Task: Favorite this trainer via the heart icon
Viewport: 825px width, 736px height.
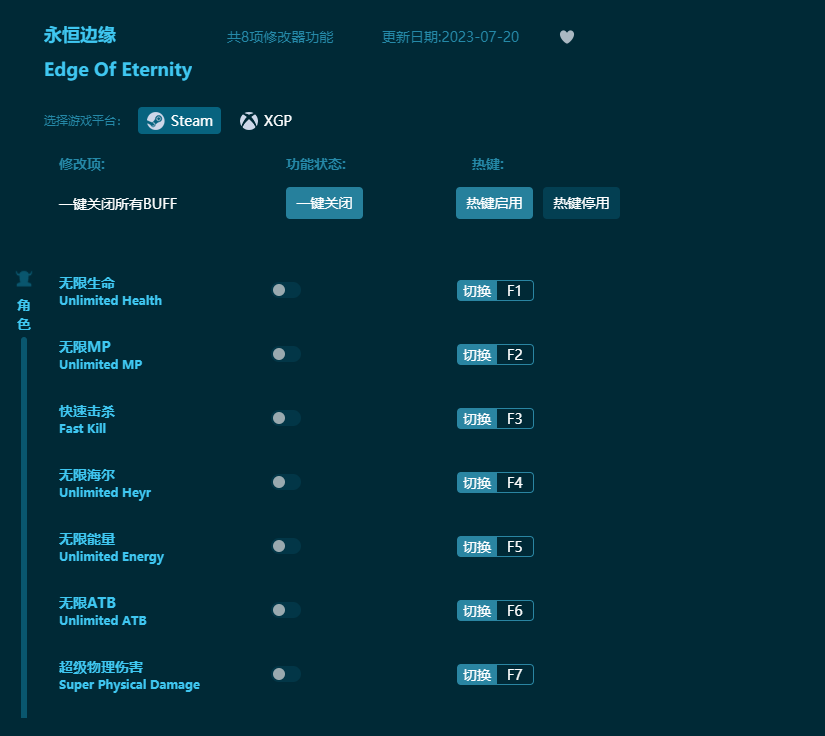Action: pos(566,36)
